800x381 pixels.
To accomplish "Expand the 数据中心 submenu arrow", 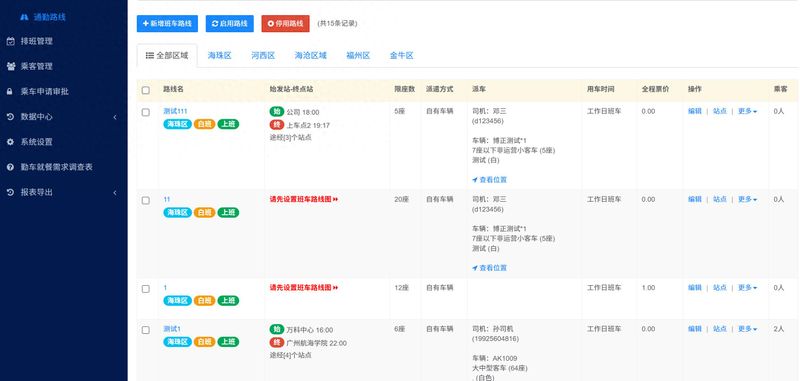I will [x=115, y=117].
